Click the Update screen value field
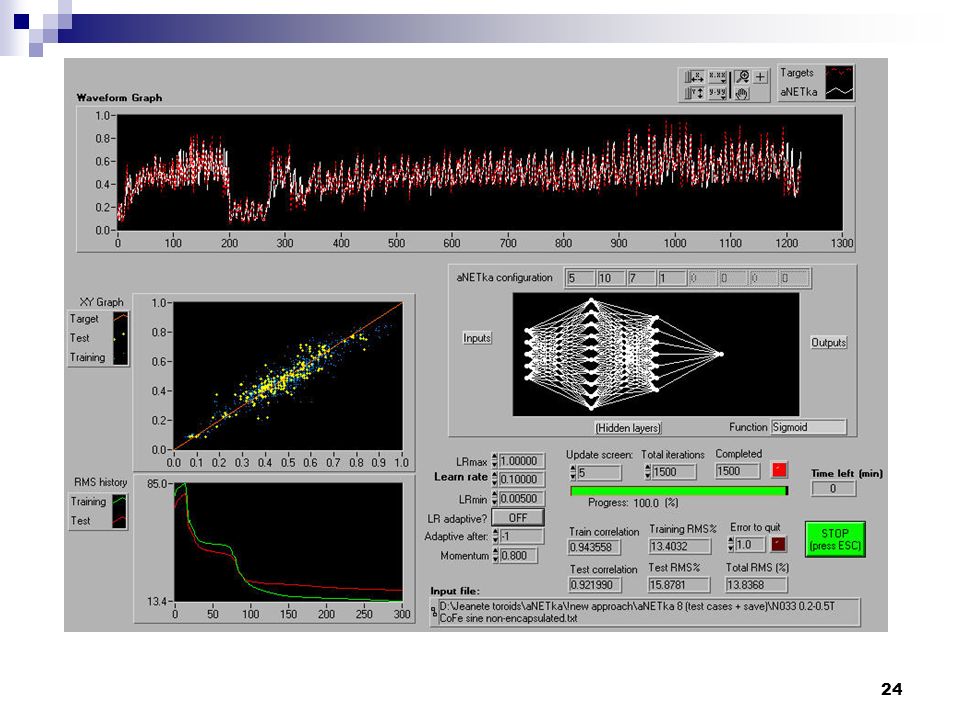 pyautogui.click(x=599, y=473)
